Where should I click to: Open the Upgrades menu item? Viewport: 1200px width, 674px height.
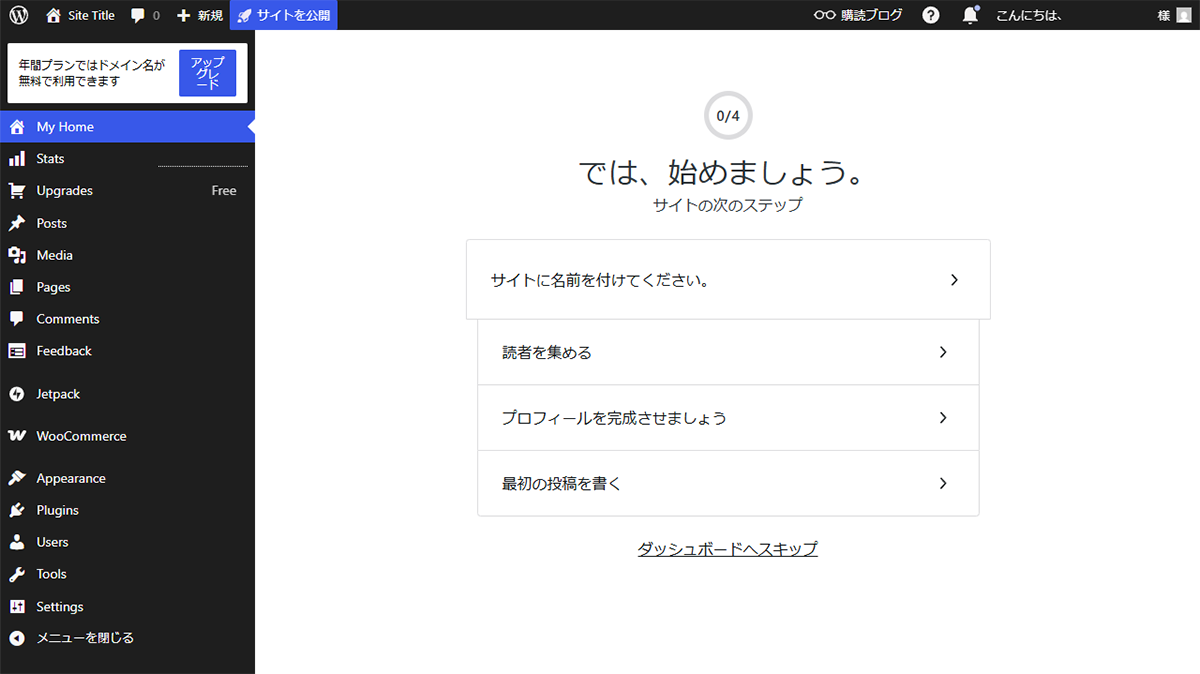[x=127, y=191]
